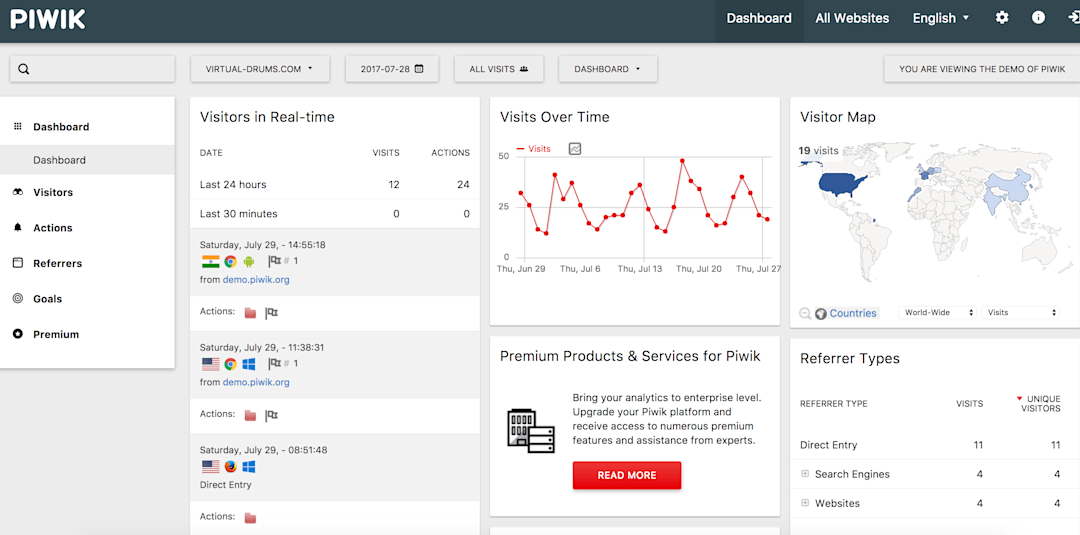The width and height of the screenshot is (1080, 535).
Task: Open the DASHBOARD manager dropdown
Action: [x=608, y=69]
